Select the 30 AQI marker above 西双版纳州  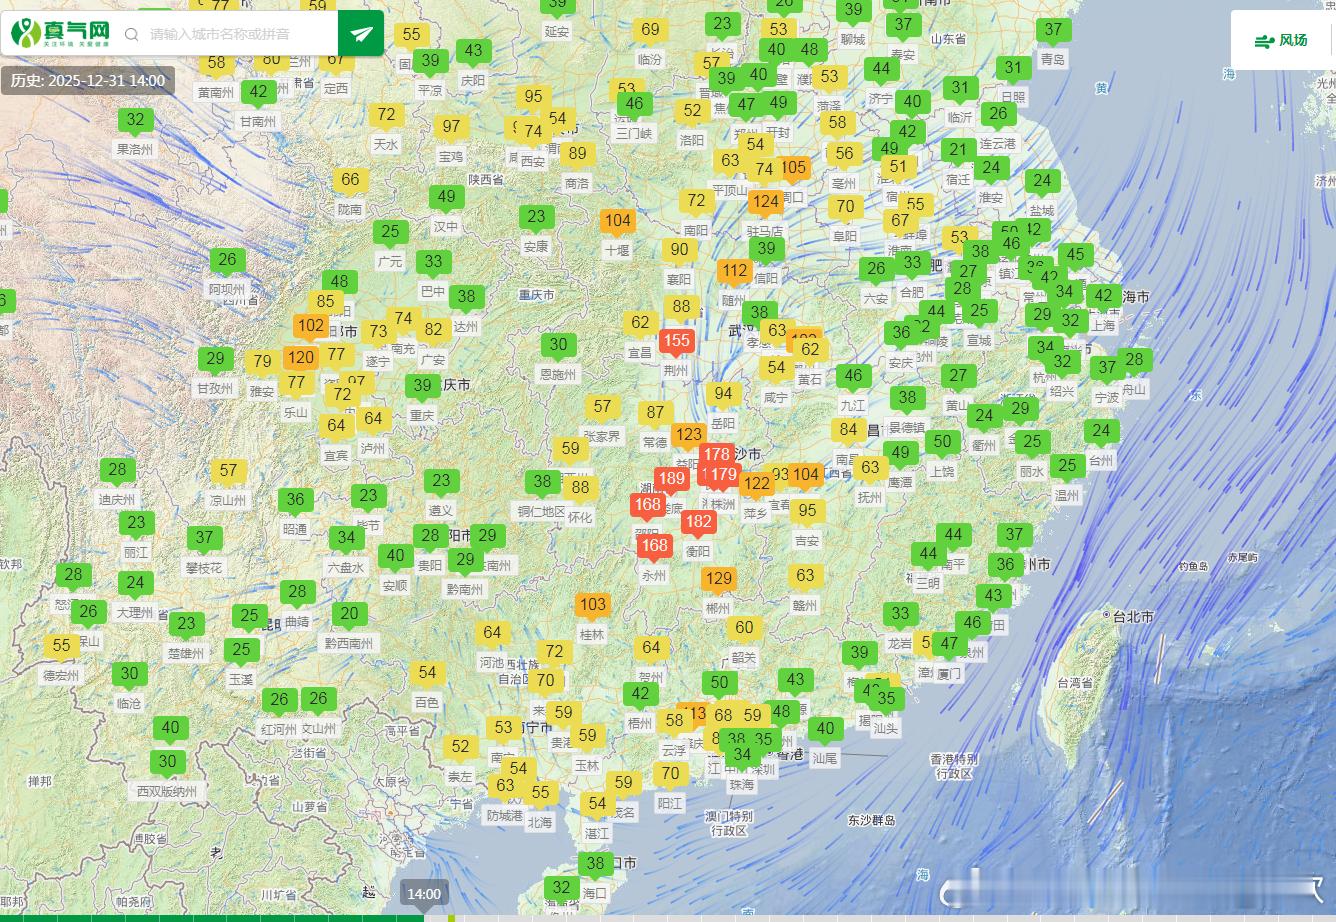[167, 762]
